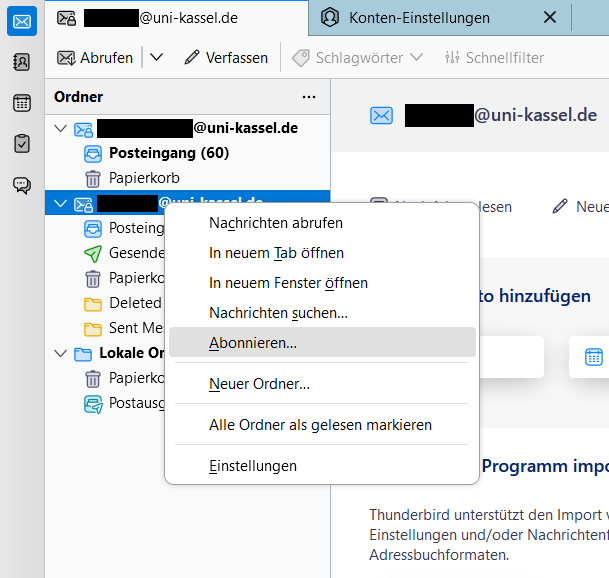Click the Lokale Ordner folder icon
This screenshot has height=578, width=609.
(x=83, y=354)
